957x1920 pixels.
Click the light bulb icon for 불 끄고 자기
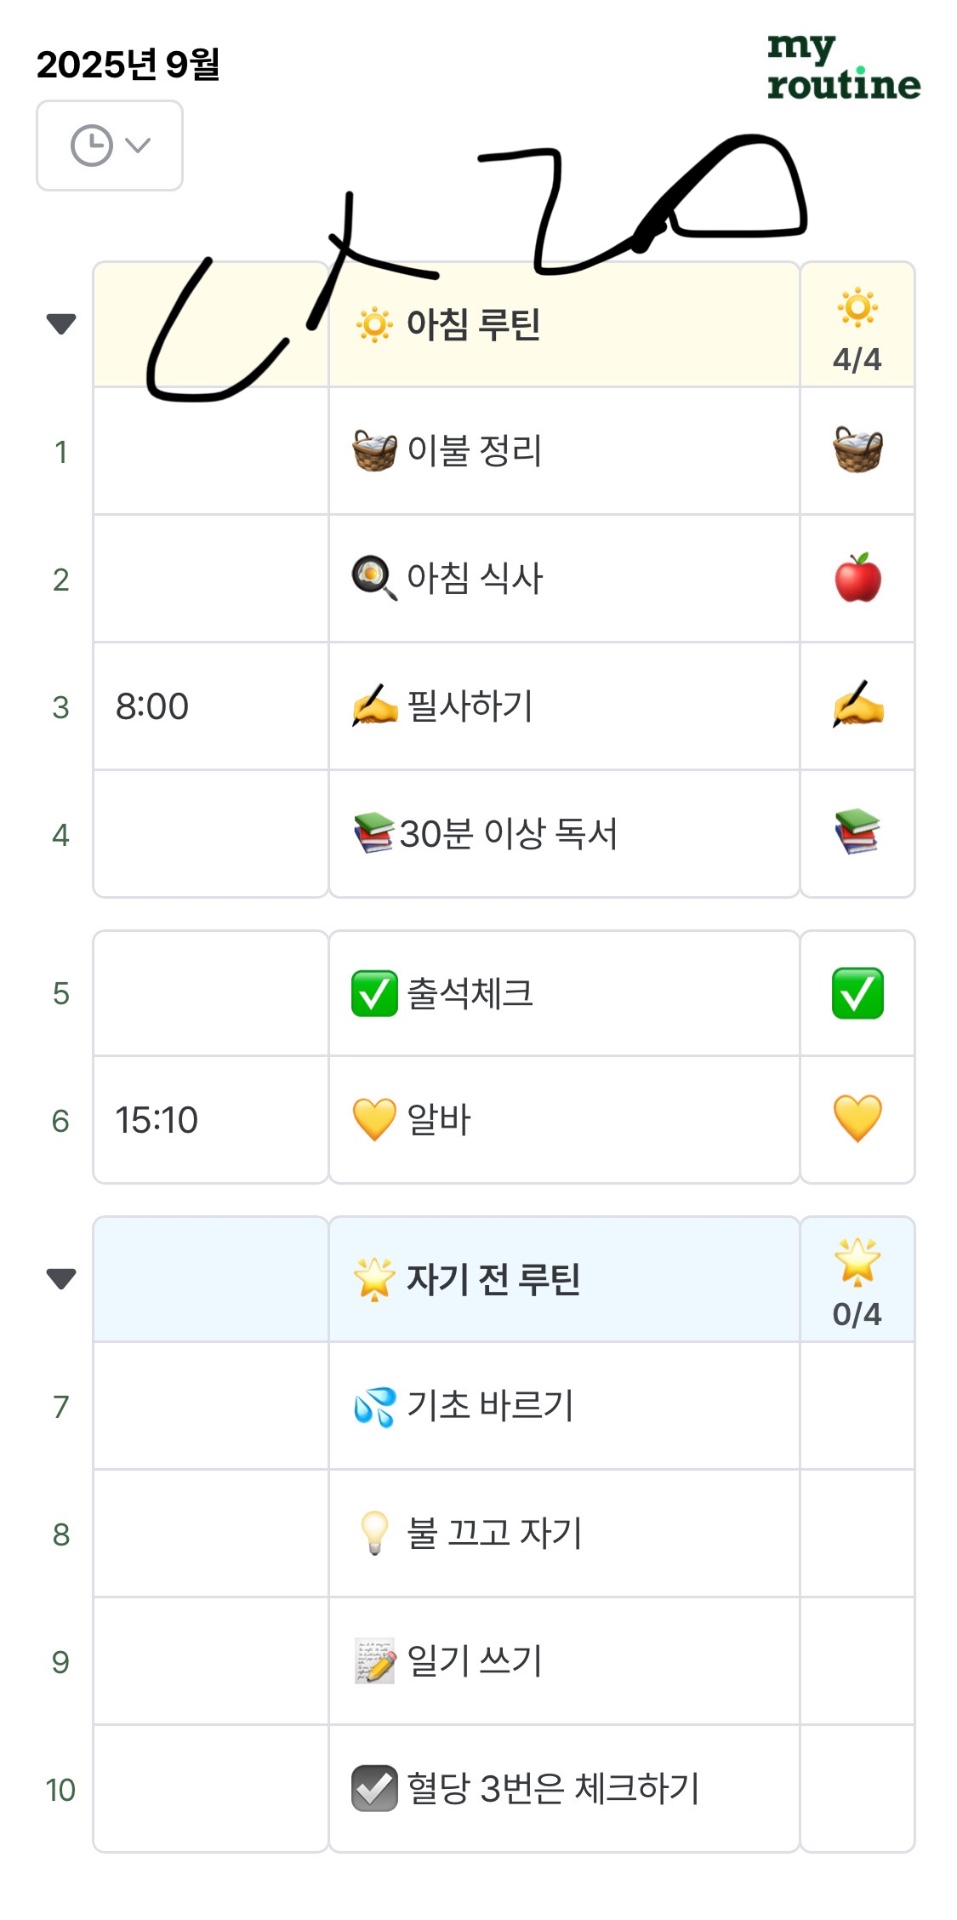(x=374, y=1533)
